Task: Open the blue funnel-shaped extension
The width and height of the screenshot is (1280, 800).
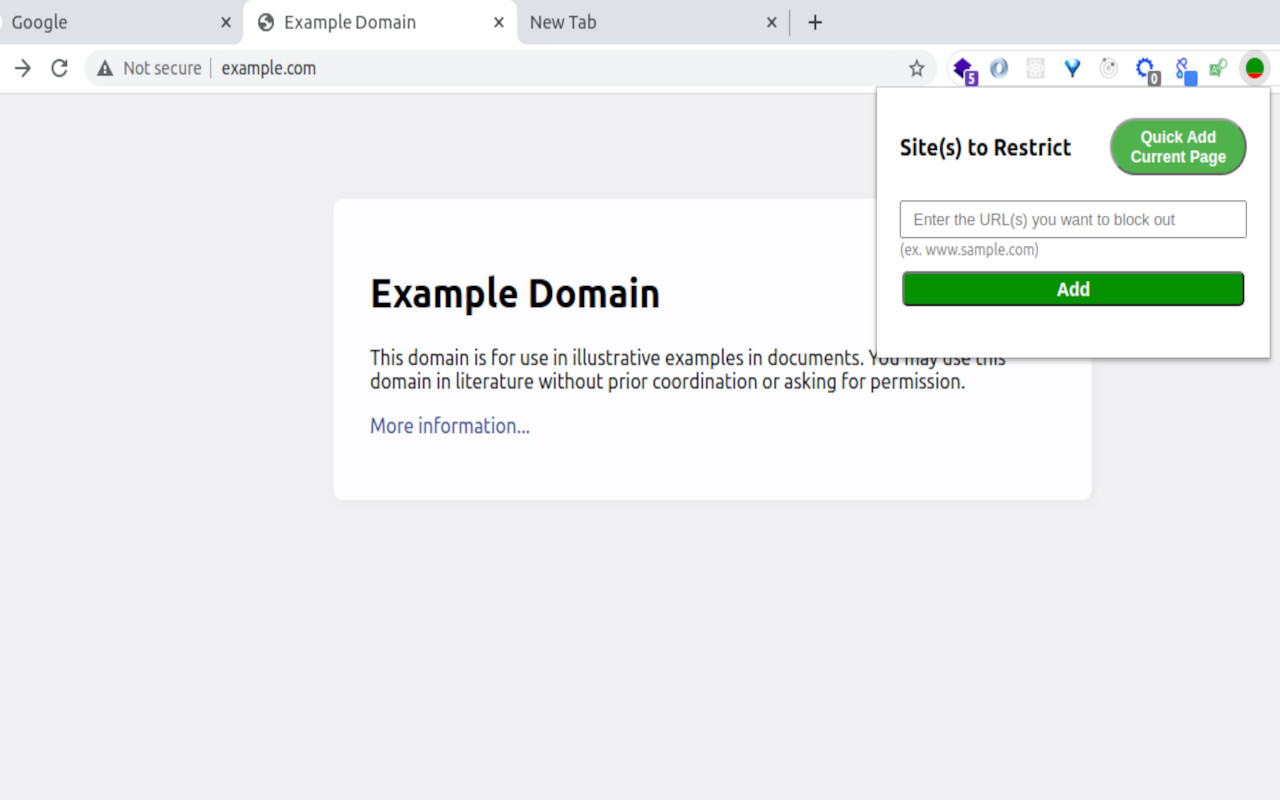Action: [1072, 68]
